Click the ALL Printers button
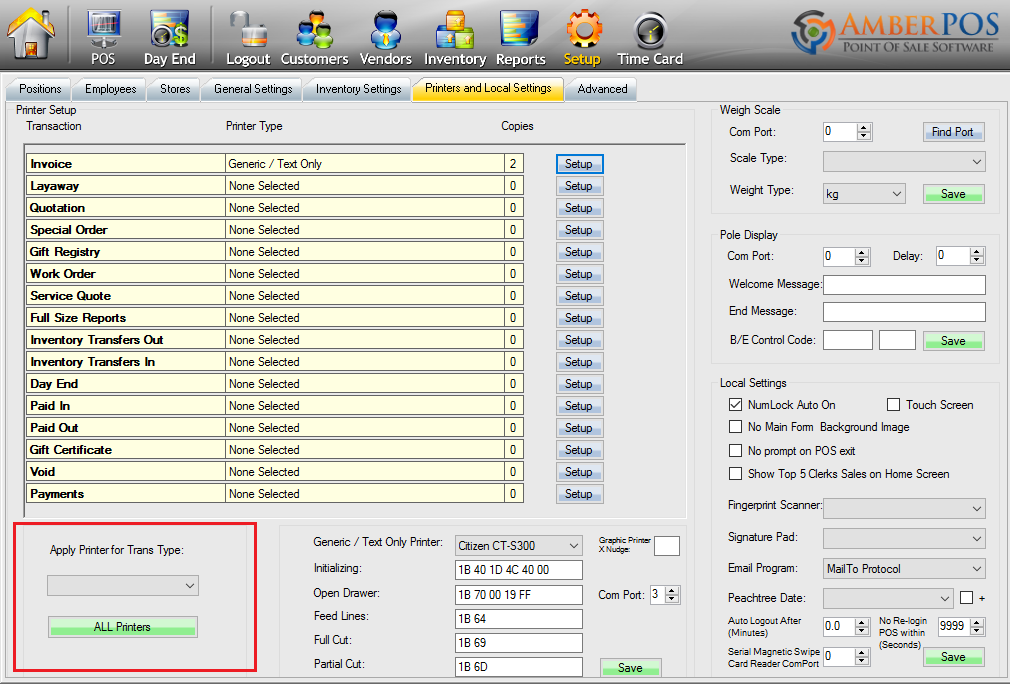The height and width of the screenshot is (684, 1010). (122, 627)
